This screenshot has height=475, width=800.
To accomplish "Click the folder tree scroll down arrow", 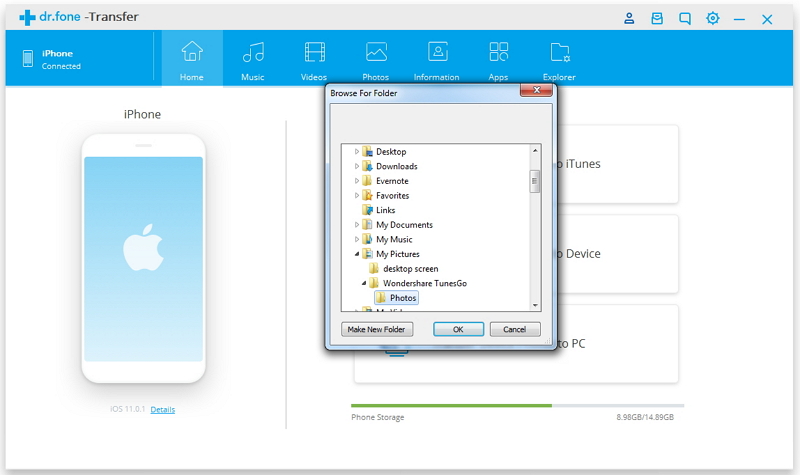I will coord(535,305).
